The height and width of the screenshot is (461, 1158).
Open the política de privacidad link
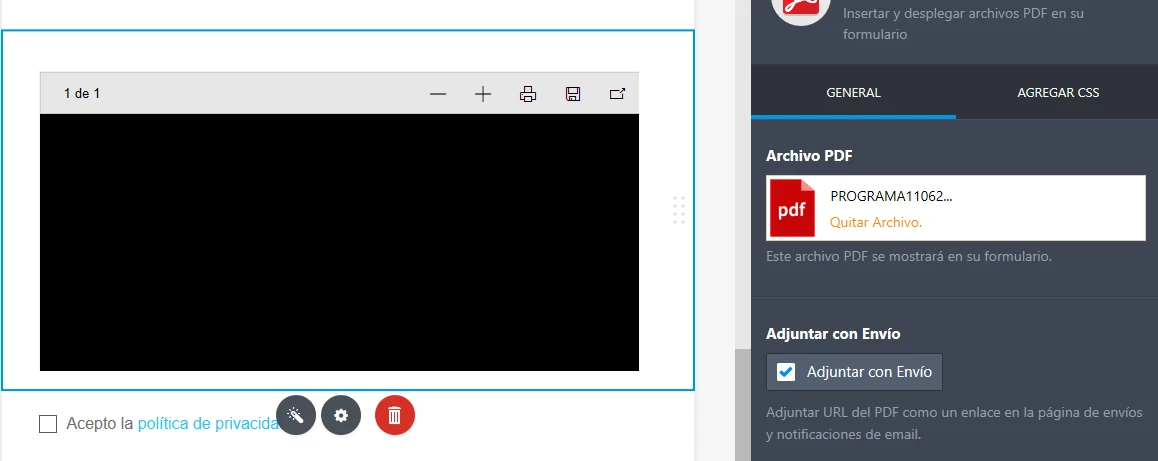208,424
